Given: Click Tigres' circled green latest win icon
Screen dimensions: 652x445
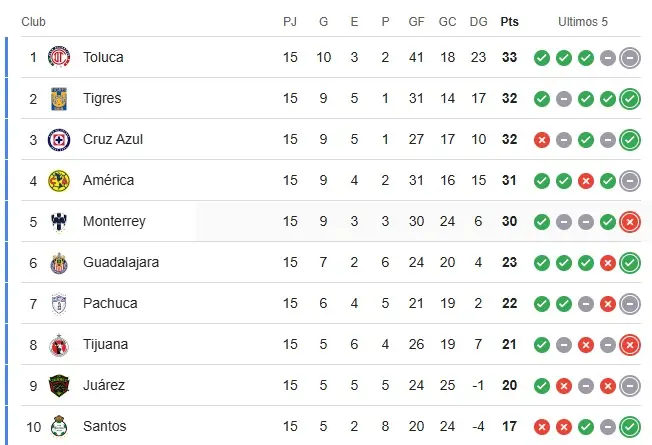Looking at the screenshot, I should tap(630, 98).
